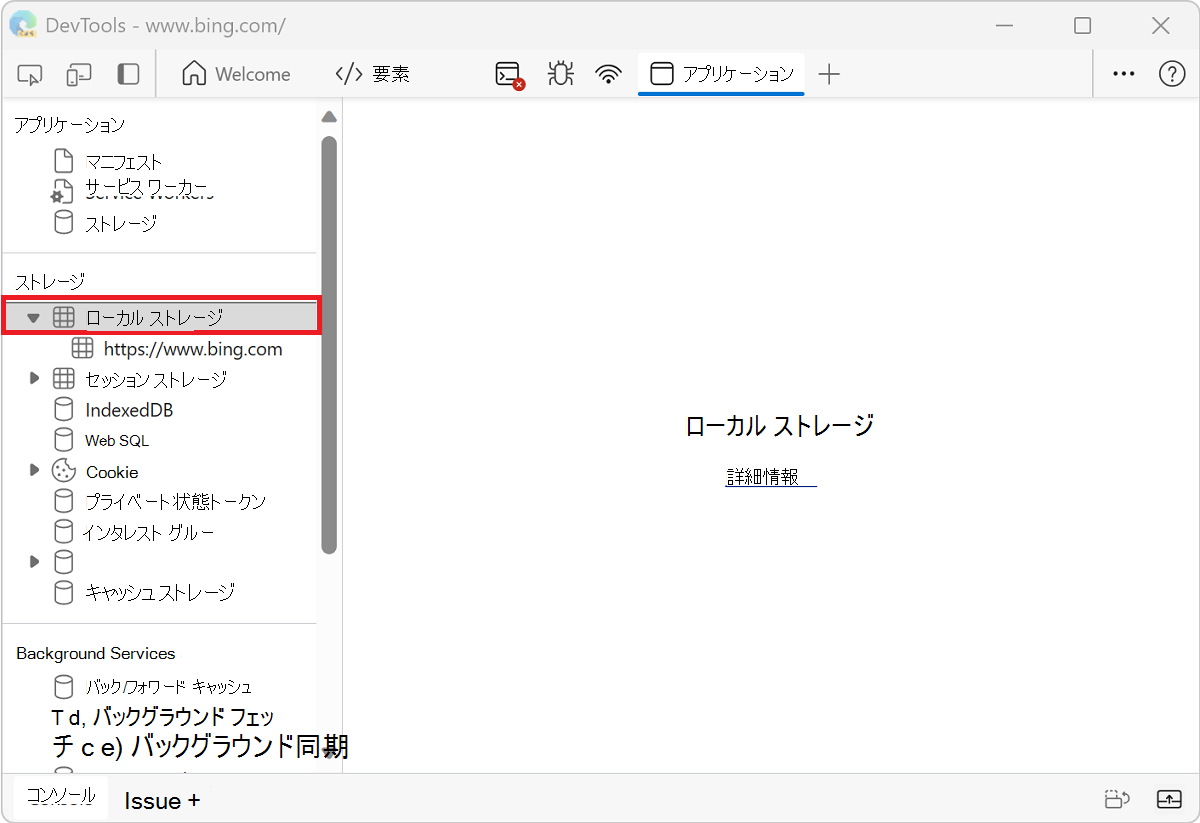Select the inspect element tool

pyautogui.click(x=29, y=73)
